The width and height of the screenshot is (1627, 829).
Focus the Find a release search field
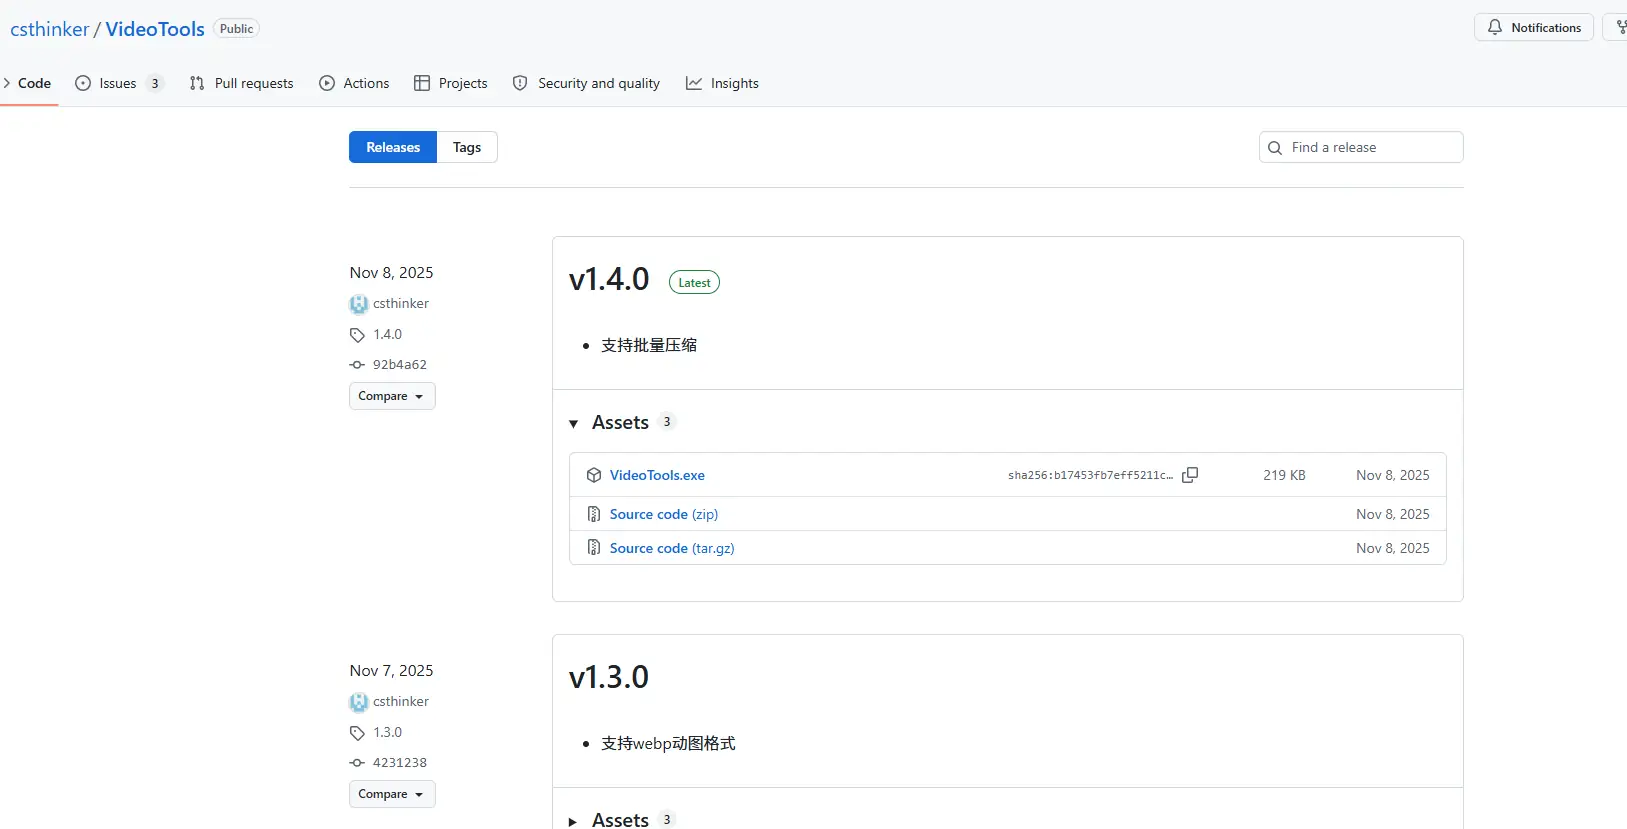coord(1361,147)
